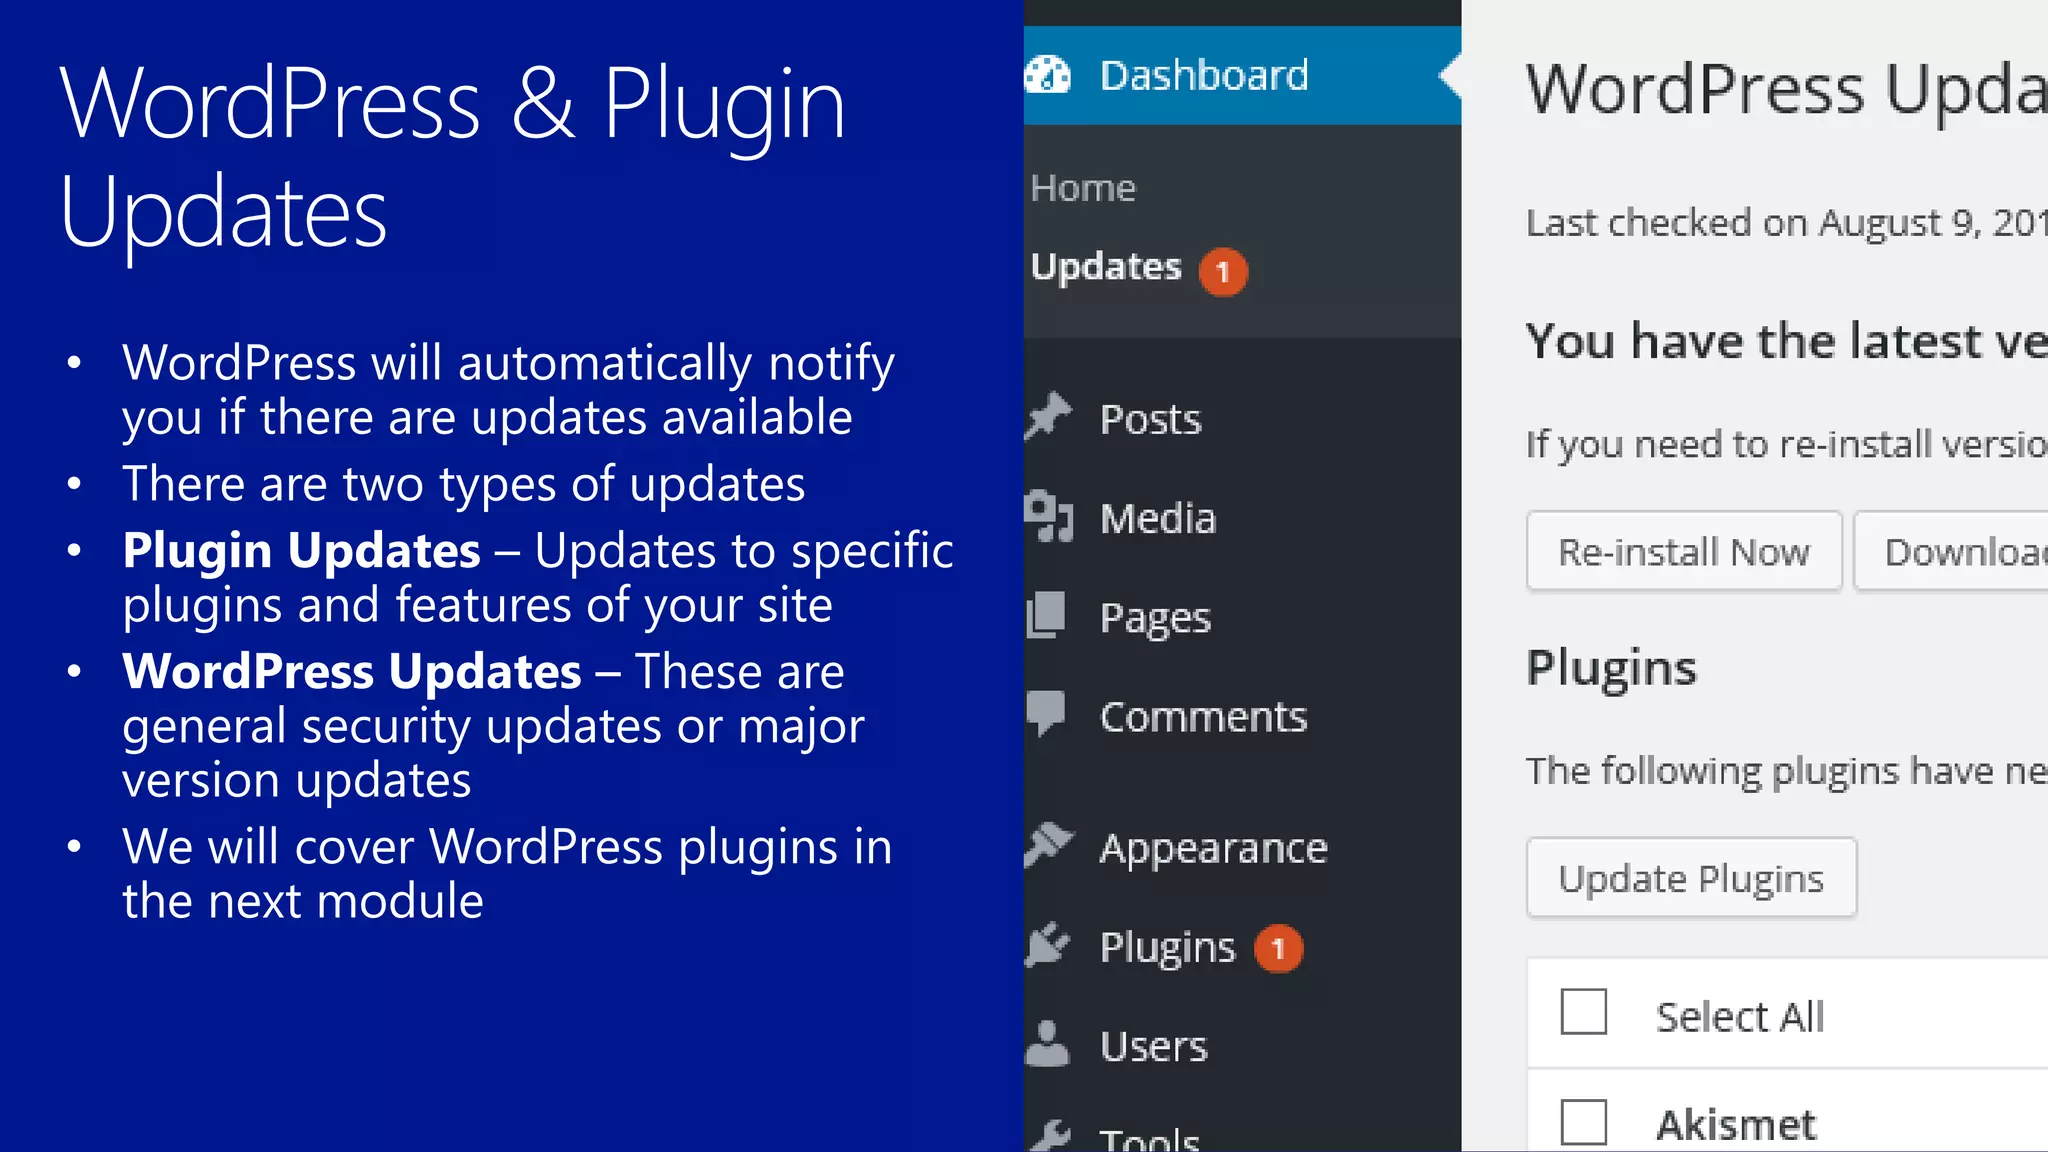Click the Media library icon

[x=1048, y=516]
